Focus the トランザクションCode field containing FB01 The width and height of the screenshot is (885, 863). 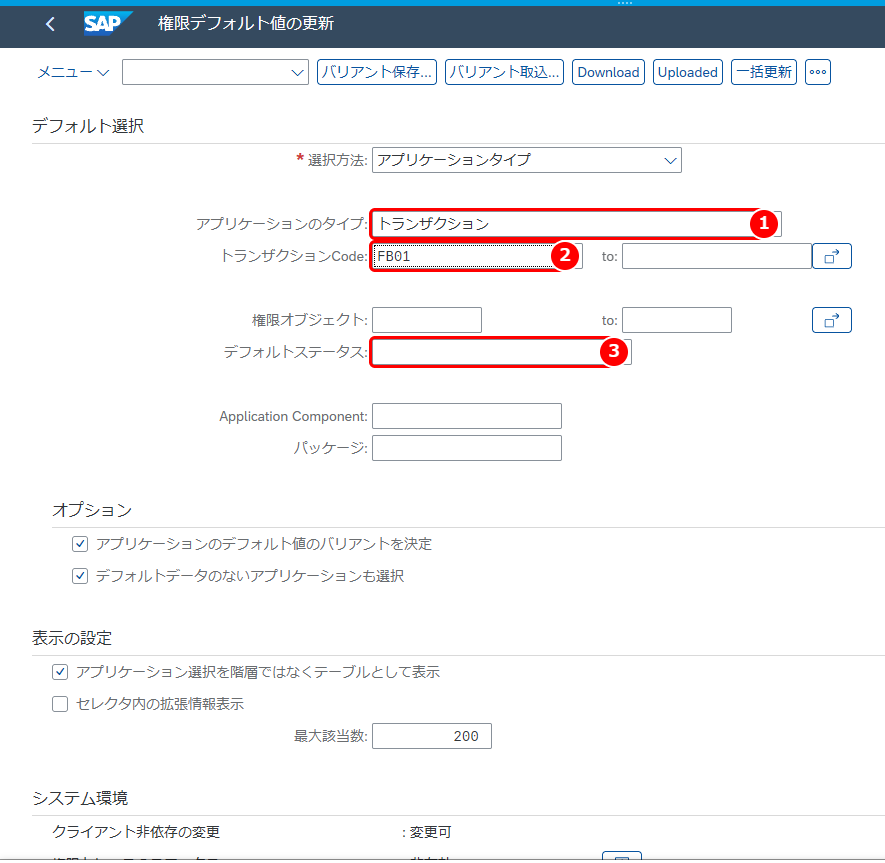click(x=477, y=256)
